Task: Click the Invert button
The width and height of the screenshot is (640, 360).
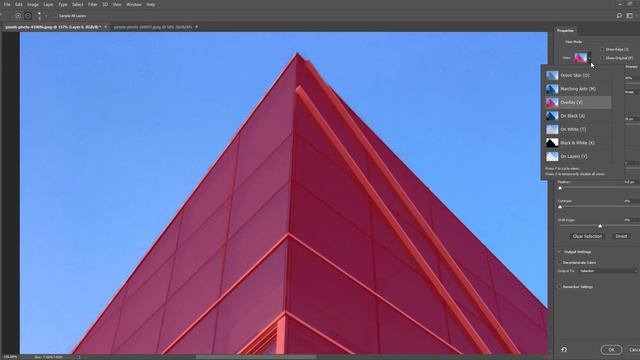Action: coord(621,236)
